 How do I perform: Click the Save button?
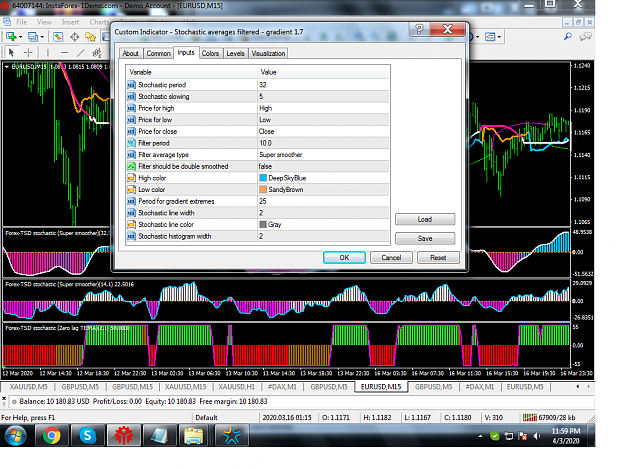425,238
